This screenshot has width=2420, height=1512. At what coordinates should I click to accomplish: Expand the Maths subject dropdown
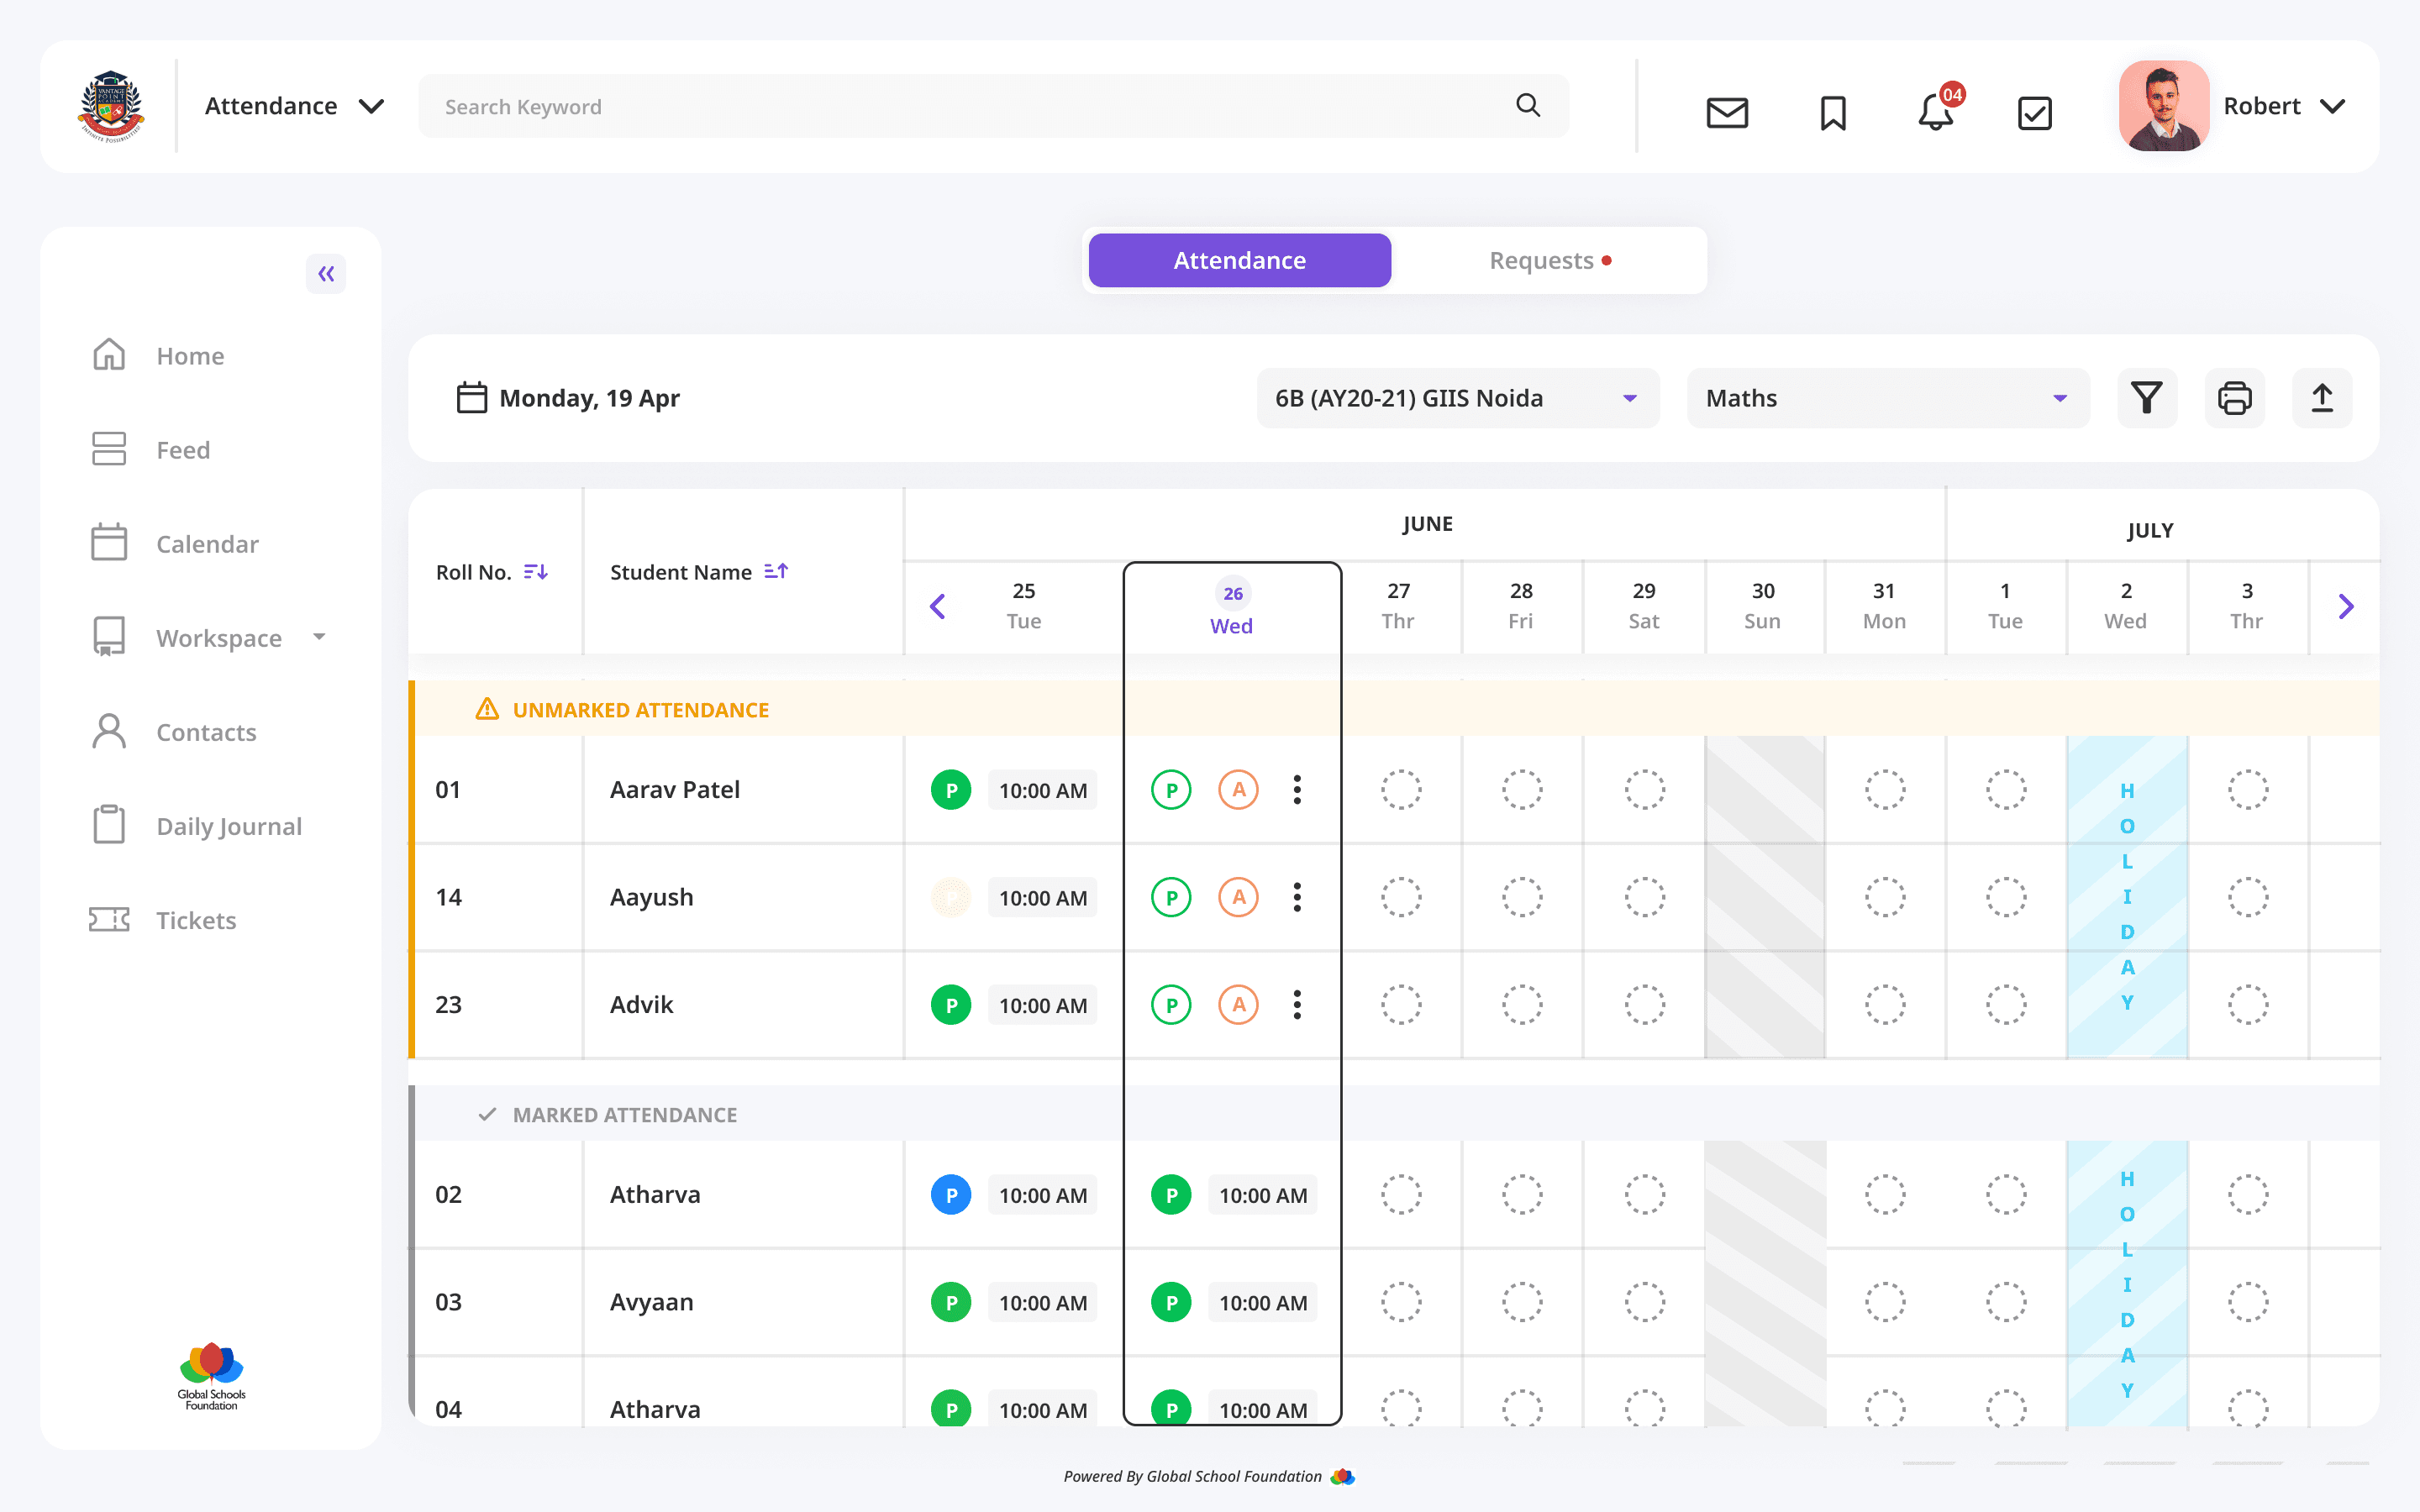(x=1887, y=398)
